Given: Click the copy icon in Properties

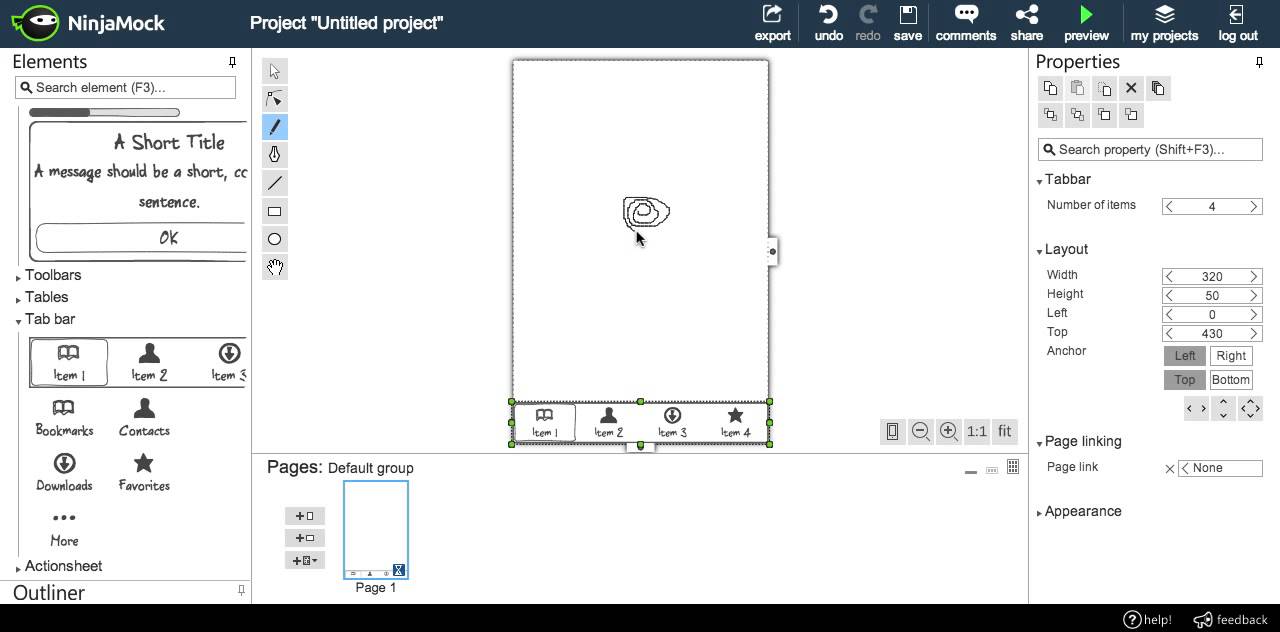Looking at the screenshot, I should 1050,88.
